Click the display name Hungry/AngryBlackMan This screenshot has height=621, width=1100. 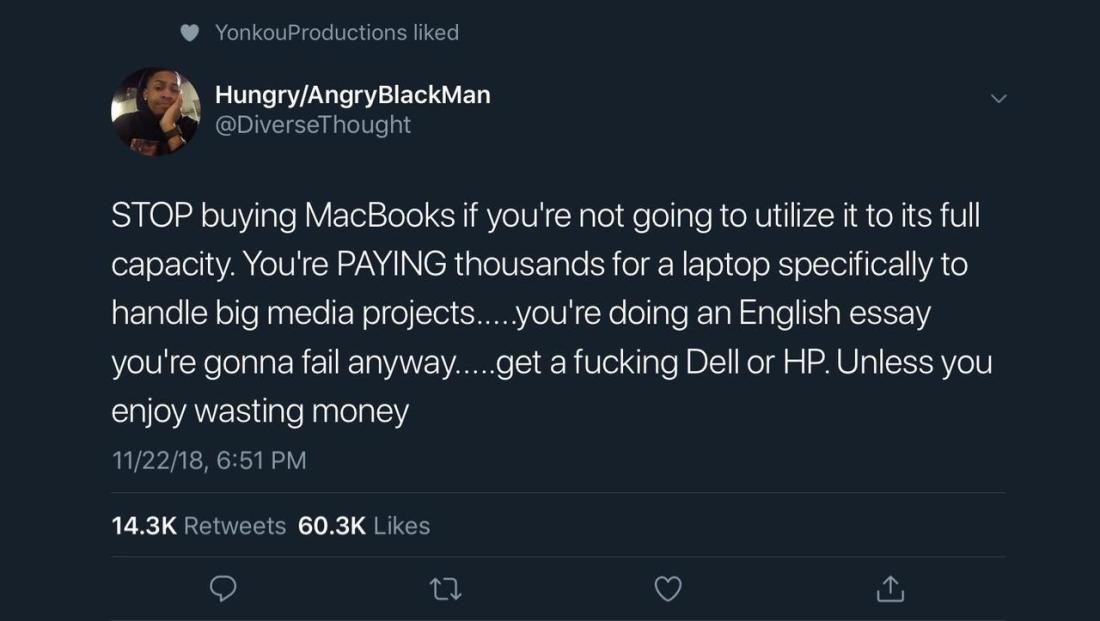[x=352, y=95]
